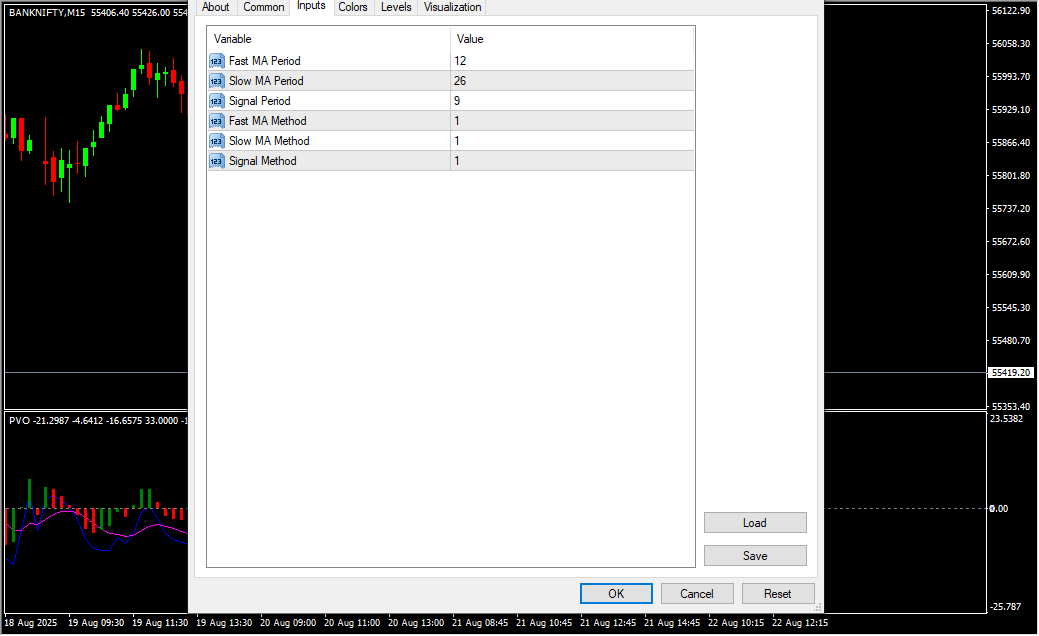Click the Signal Method variable icon

(217, 161)
